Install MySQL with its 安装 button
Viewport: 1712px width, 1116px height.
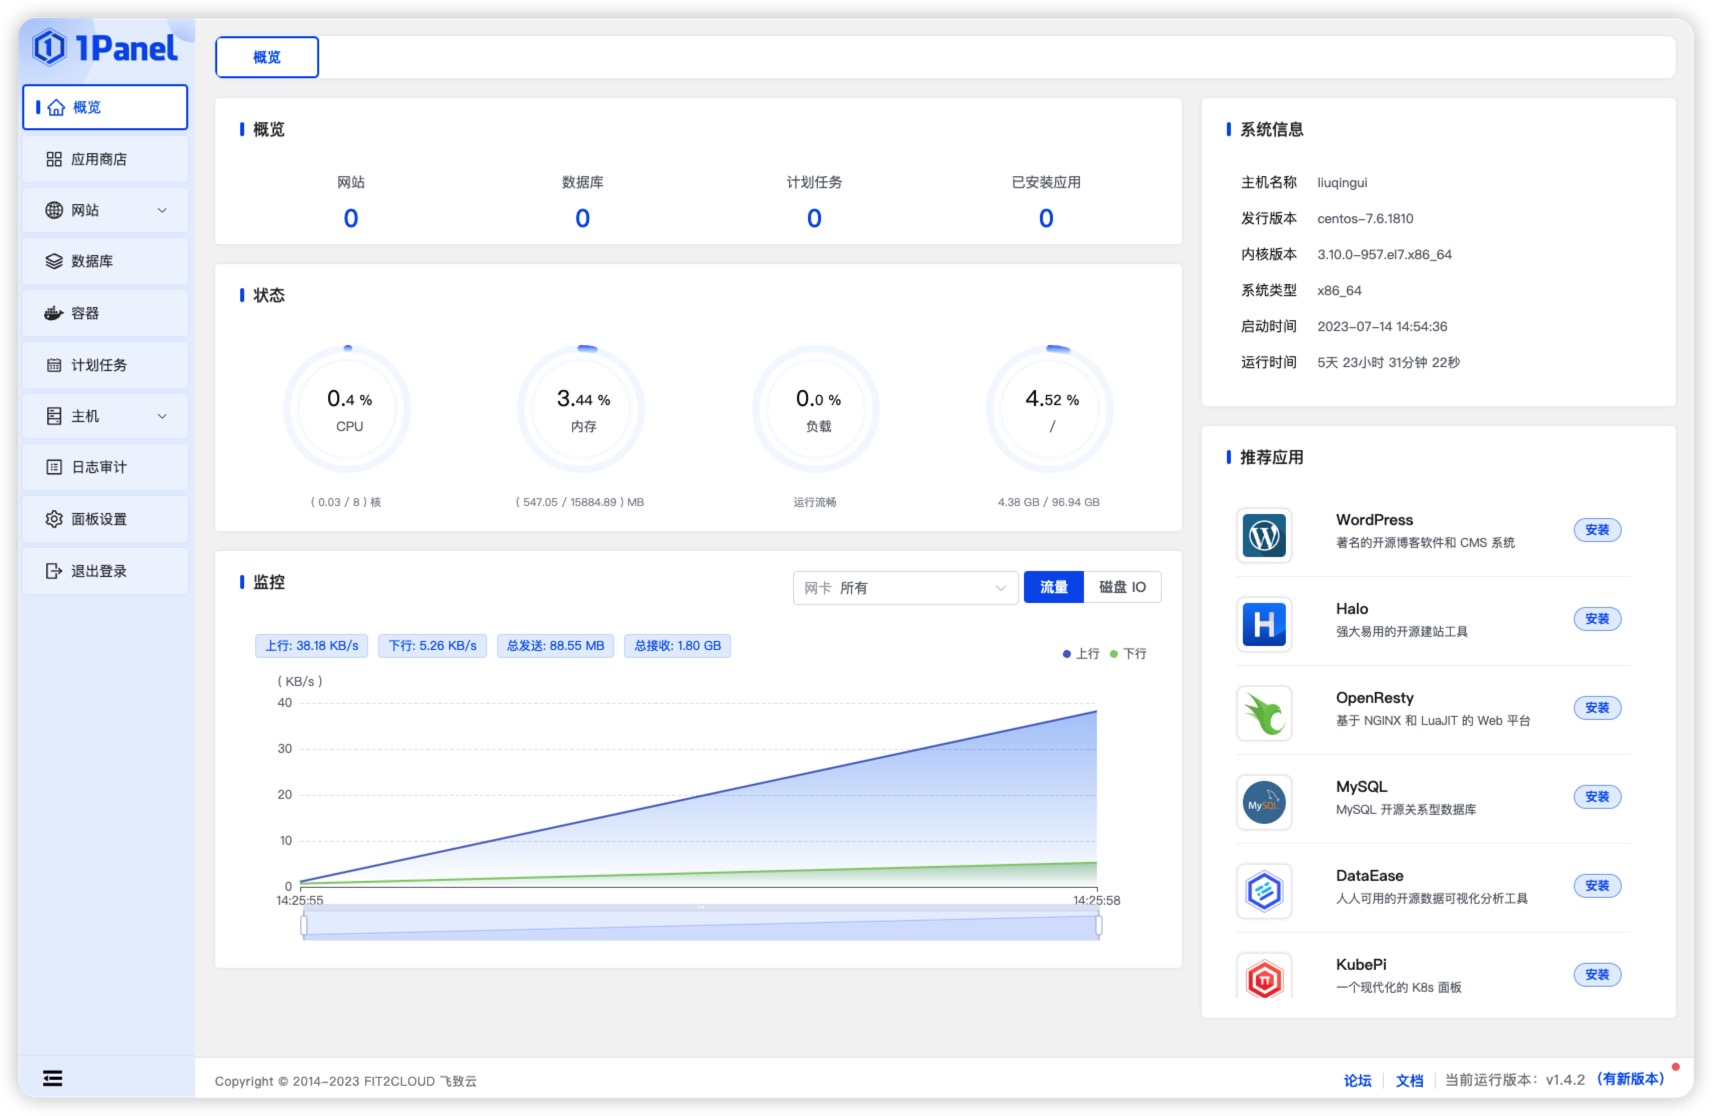(1597, 797)
